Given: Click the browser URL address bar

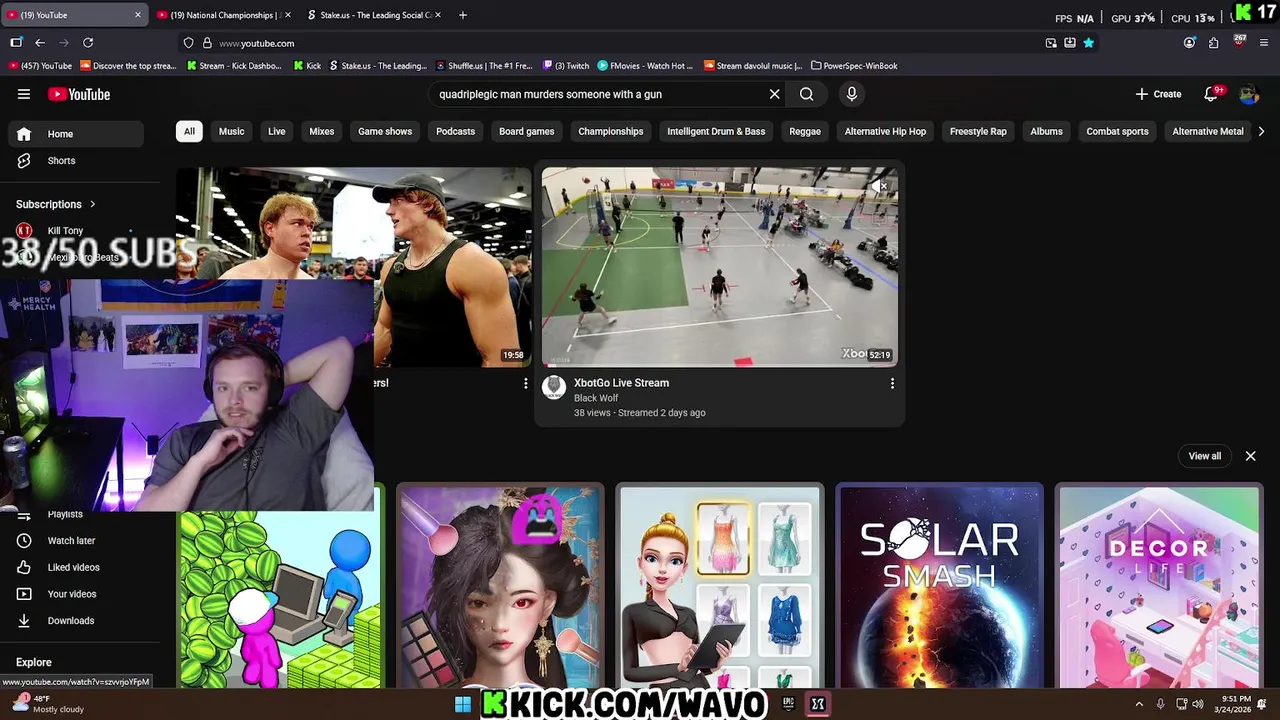Looking at the screenshot, I should pos(610,43).
